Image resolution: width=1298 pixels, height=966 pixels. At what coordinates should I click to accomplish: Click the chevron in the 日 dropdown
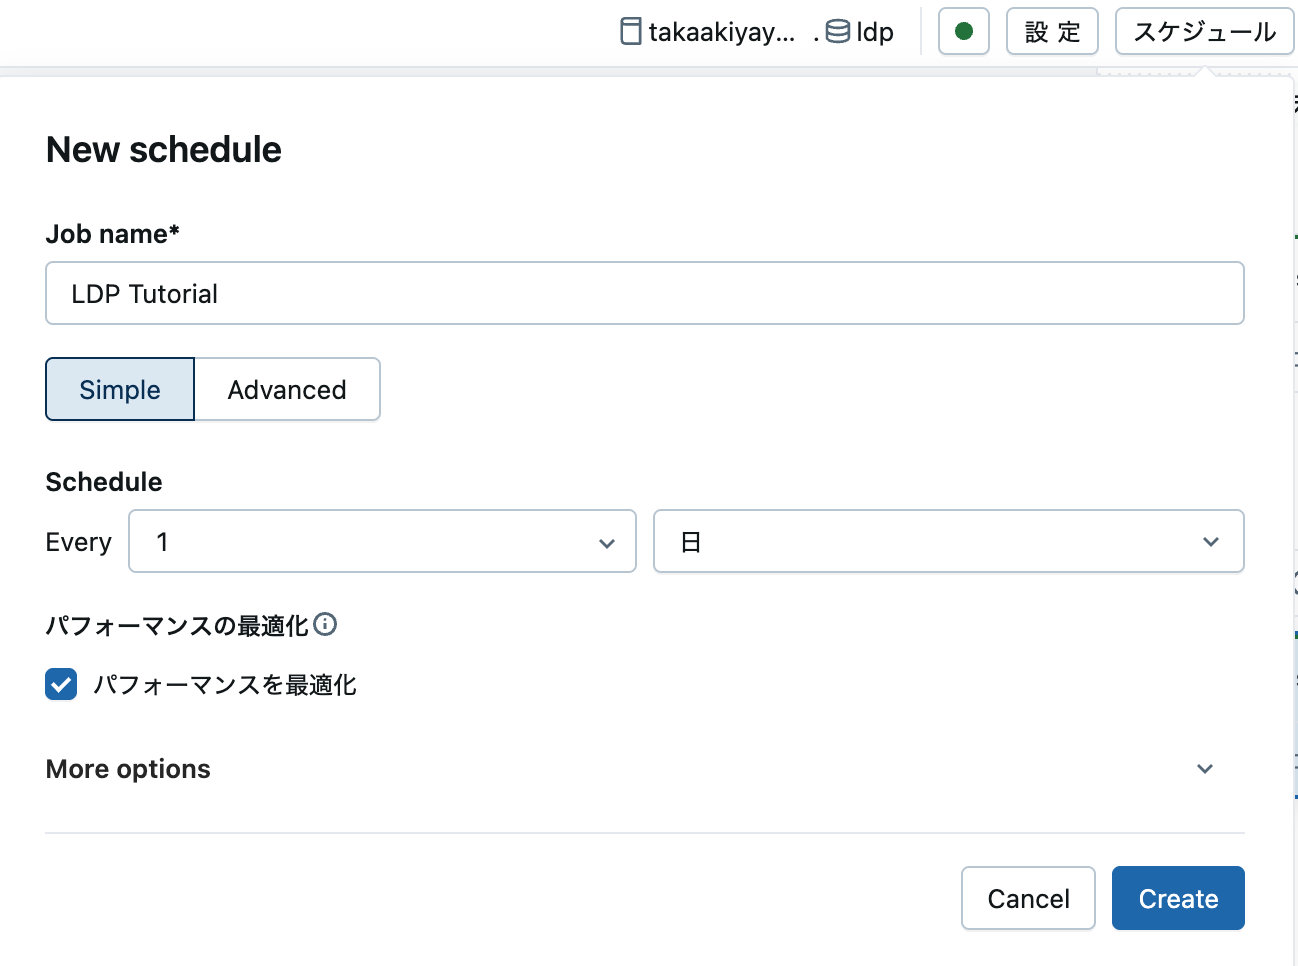pos(1211,542)
